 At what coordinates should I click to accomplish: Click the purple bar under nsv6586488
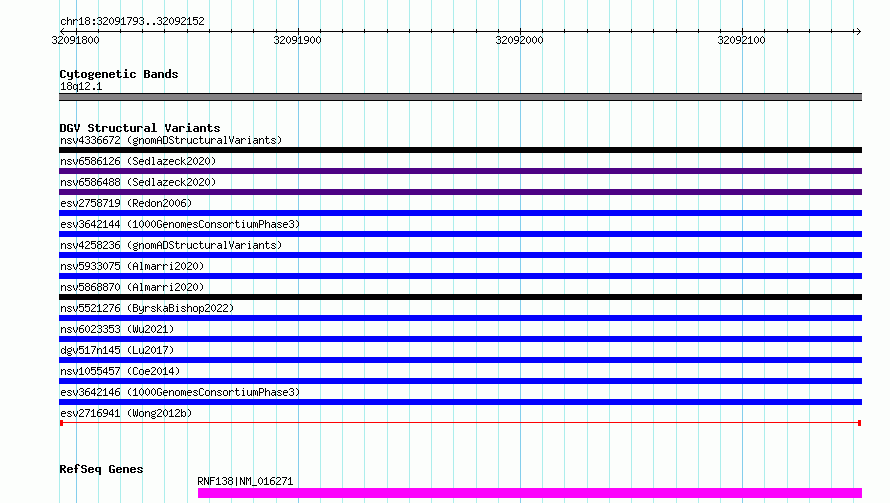460,192
